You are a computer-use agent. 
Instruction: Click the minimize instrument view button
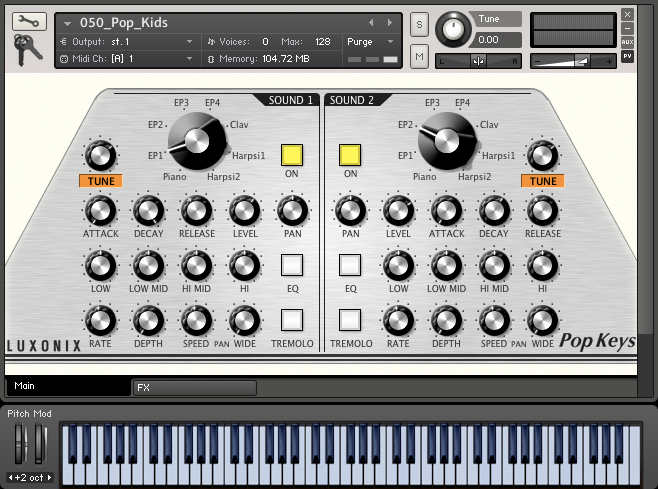[627, 28]
